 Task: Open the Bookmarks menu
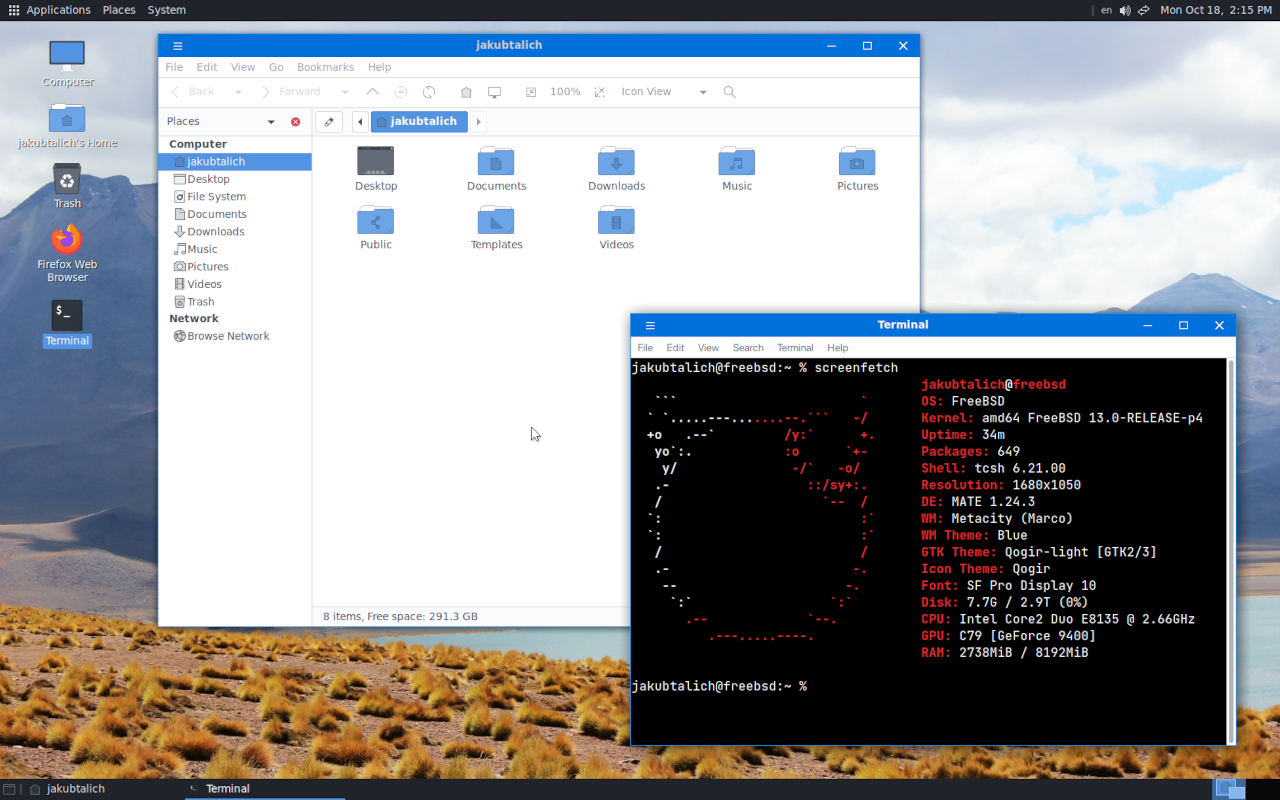(x=325, y=67)
